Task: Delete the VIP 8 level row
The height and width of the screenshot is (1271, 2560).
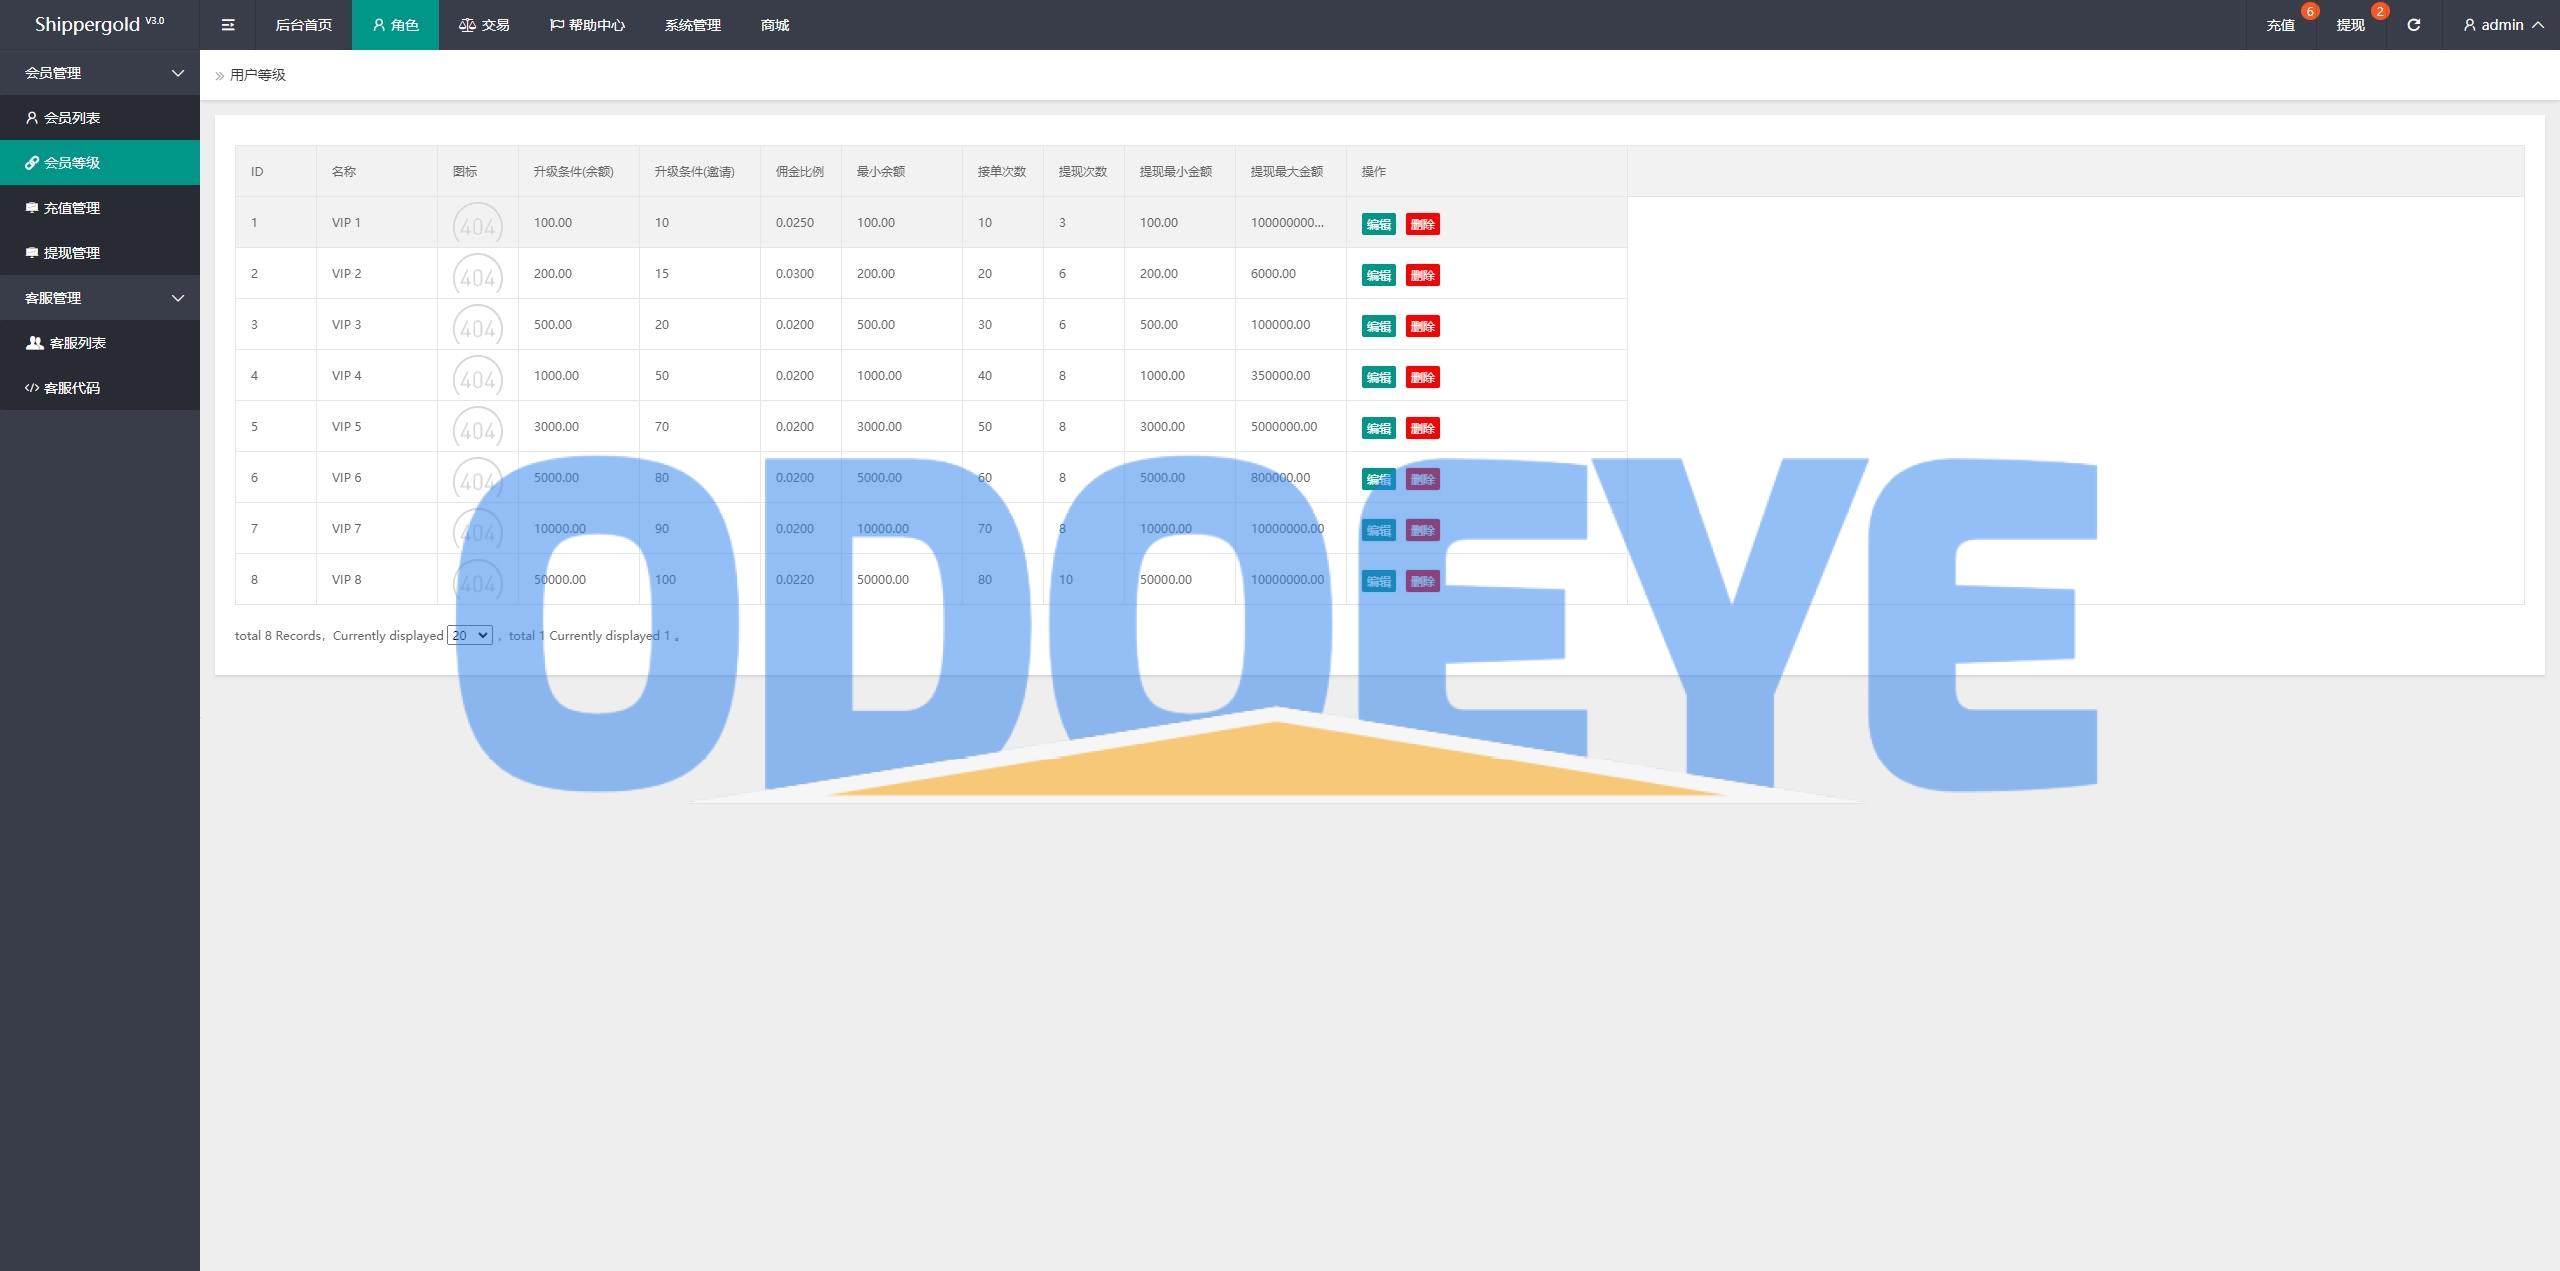Action: (x=1422, y=581)
